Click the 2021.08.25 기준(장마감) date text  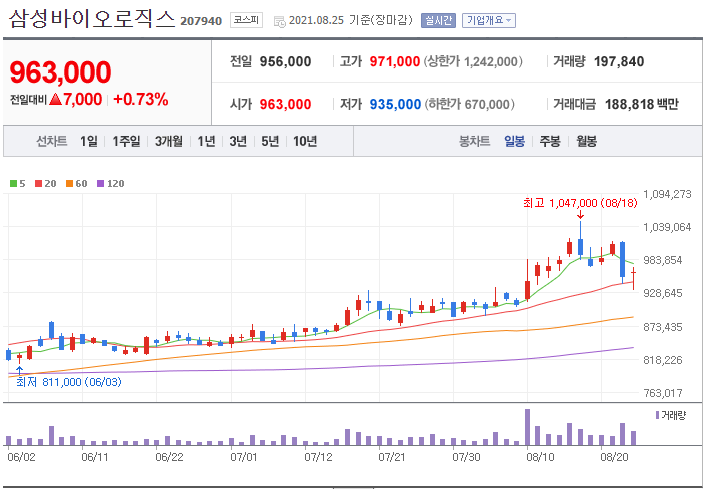[x=350, y=21]
